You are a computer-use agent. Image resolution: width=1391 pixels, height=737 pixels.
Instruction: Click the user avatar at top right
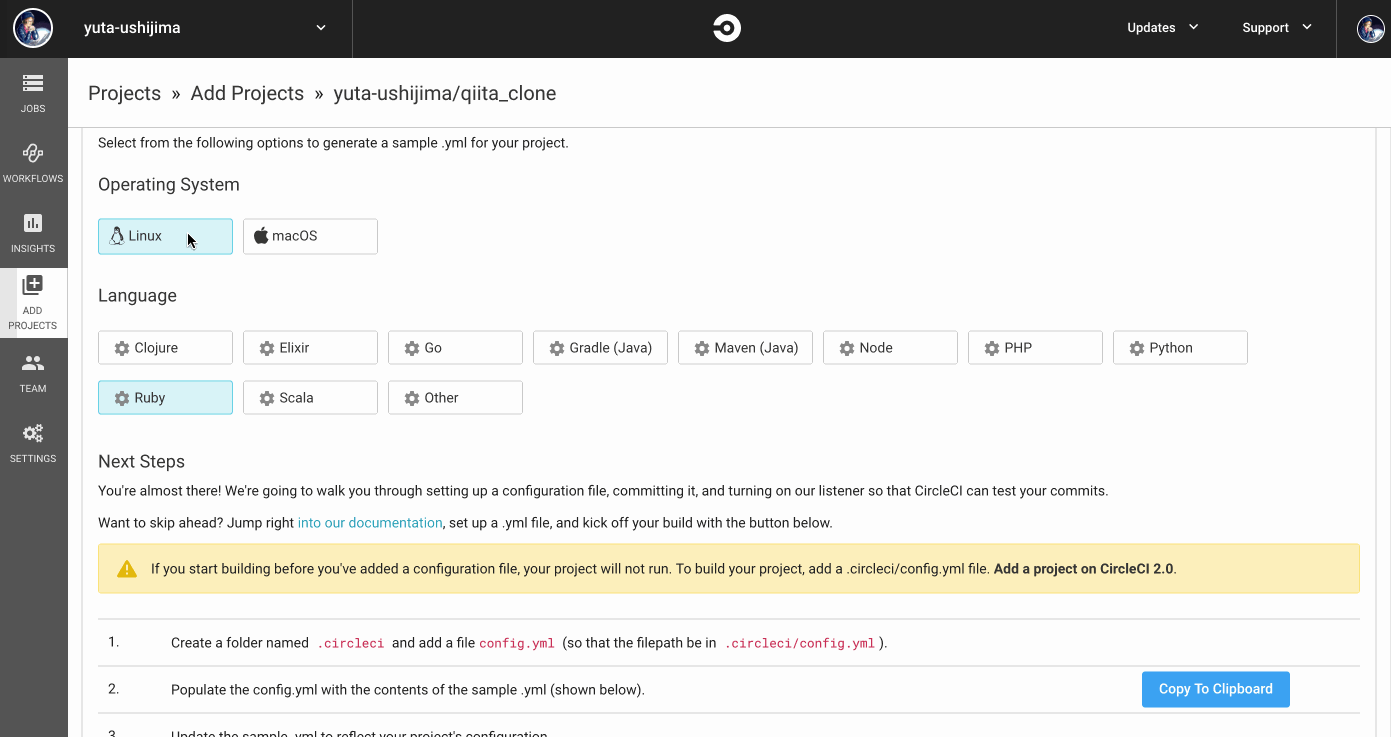click(1370, 28)
